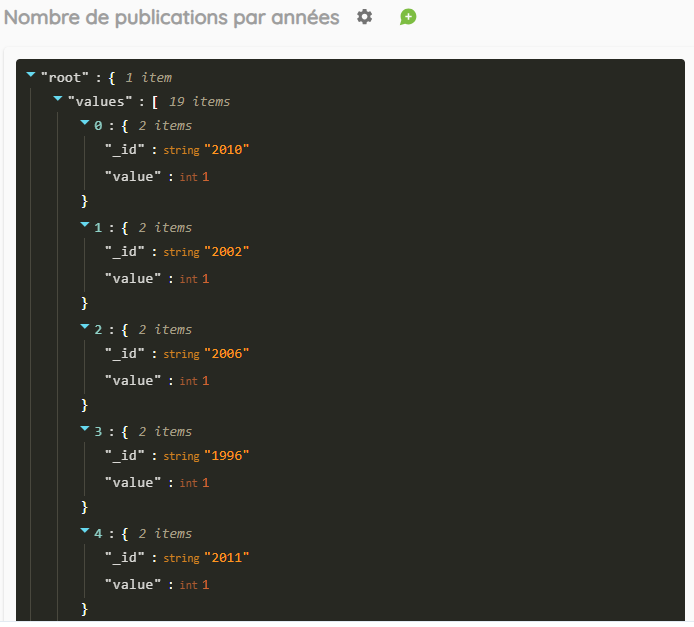Collapse item 3 of values
Screen dimensions: 694x627
pos(85,428)
